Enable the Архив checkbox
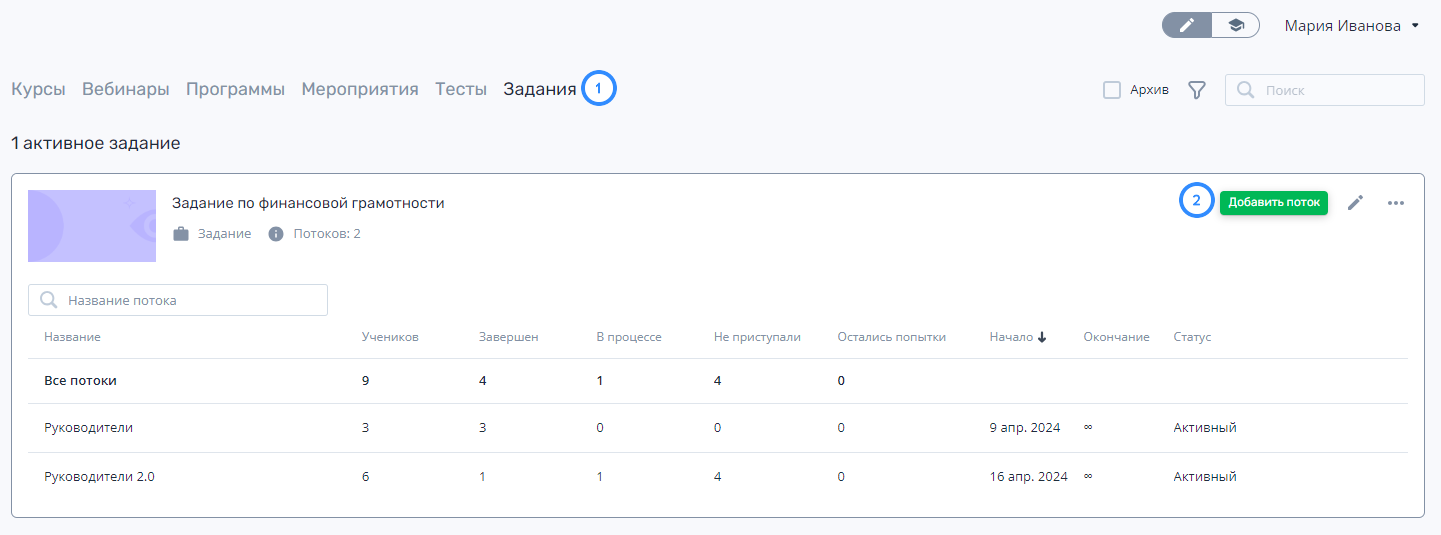The height and width of the screenshot is (535, 1441). (1111, 90)
